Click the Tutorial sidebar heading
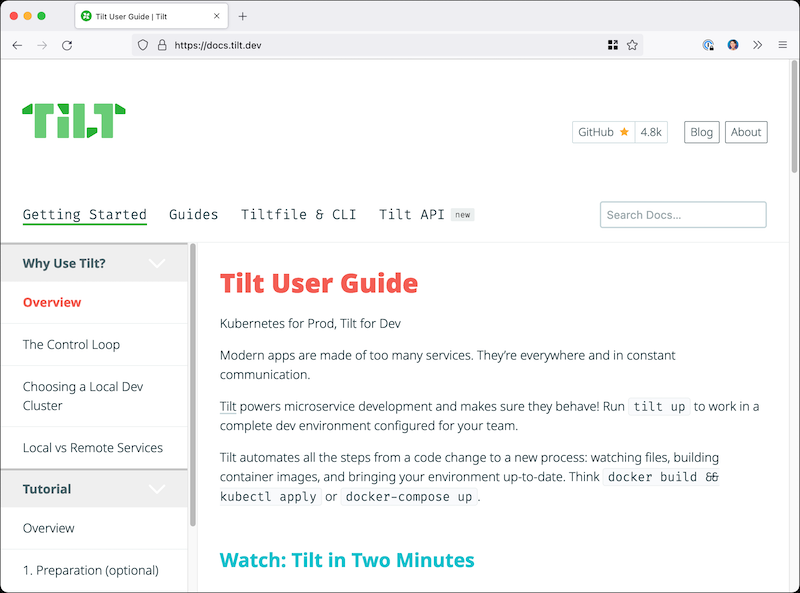 coord(47,489)
